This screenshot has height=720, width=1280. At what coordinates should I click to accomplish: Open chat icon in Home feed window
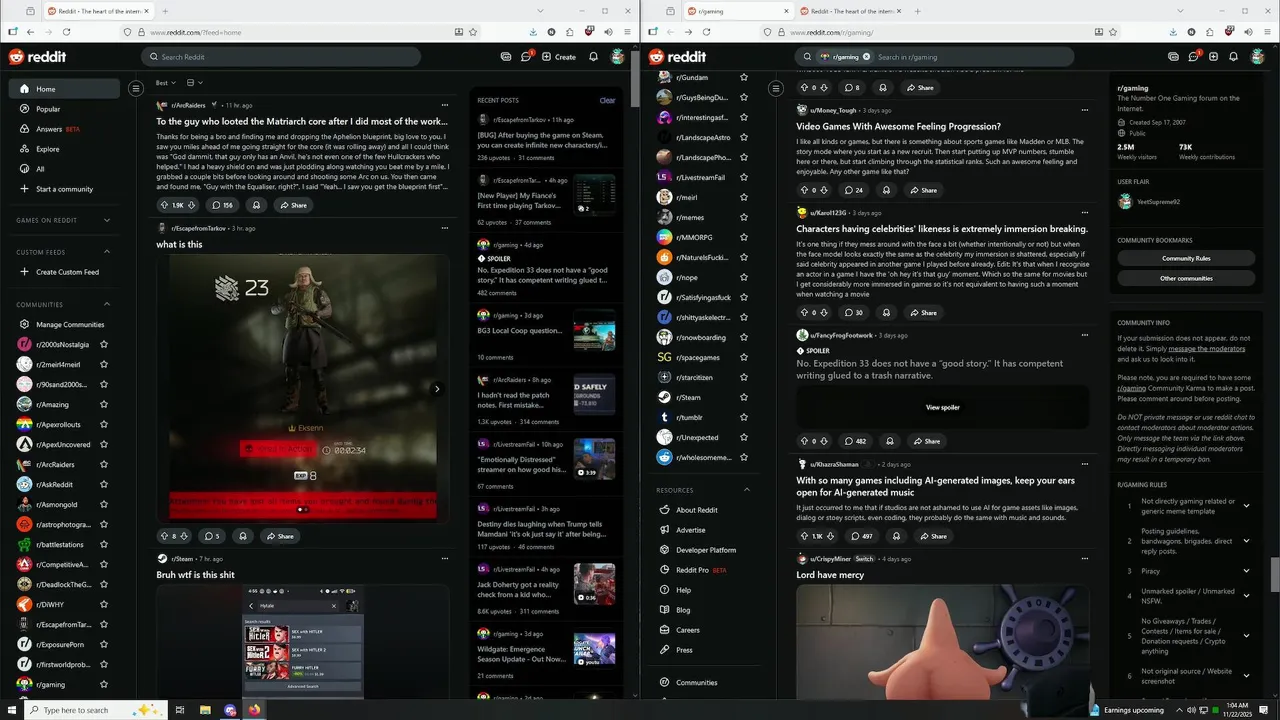click(526, 57)
